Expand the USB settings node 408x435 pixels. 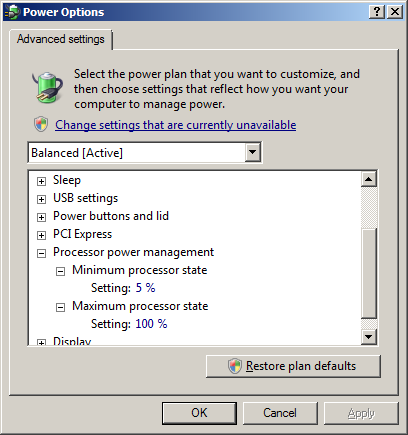(41, 199)
